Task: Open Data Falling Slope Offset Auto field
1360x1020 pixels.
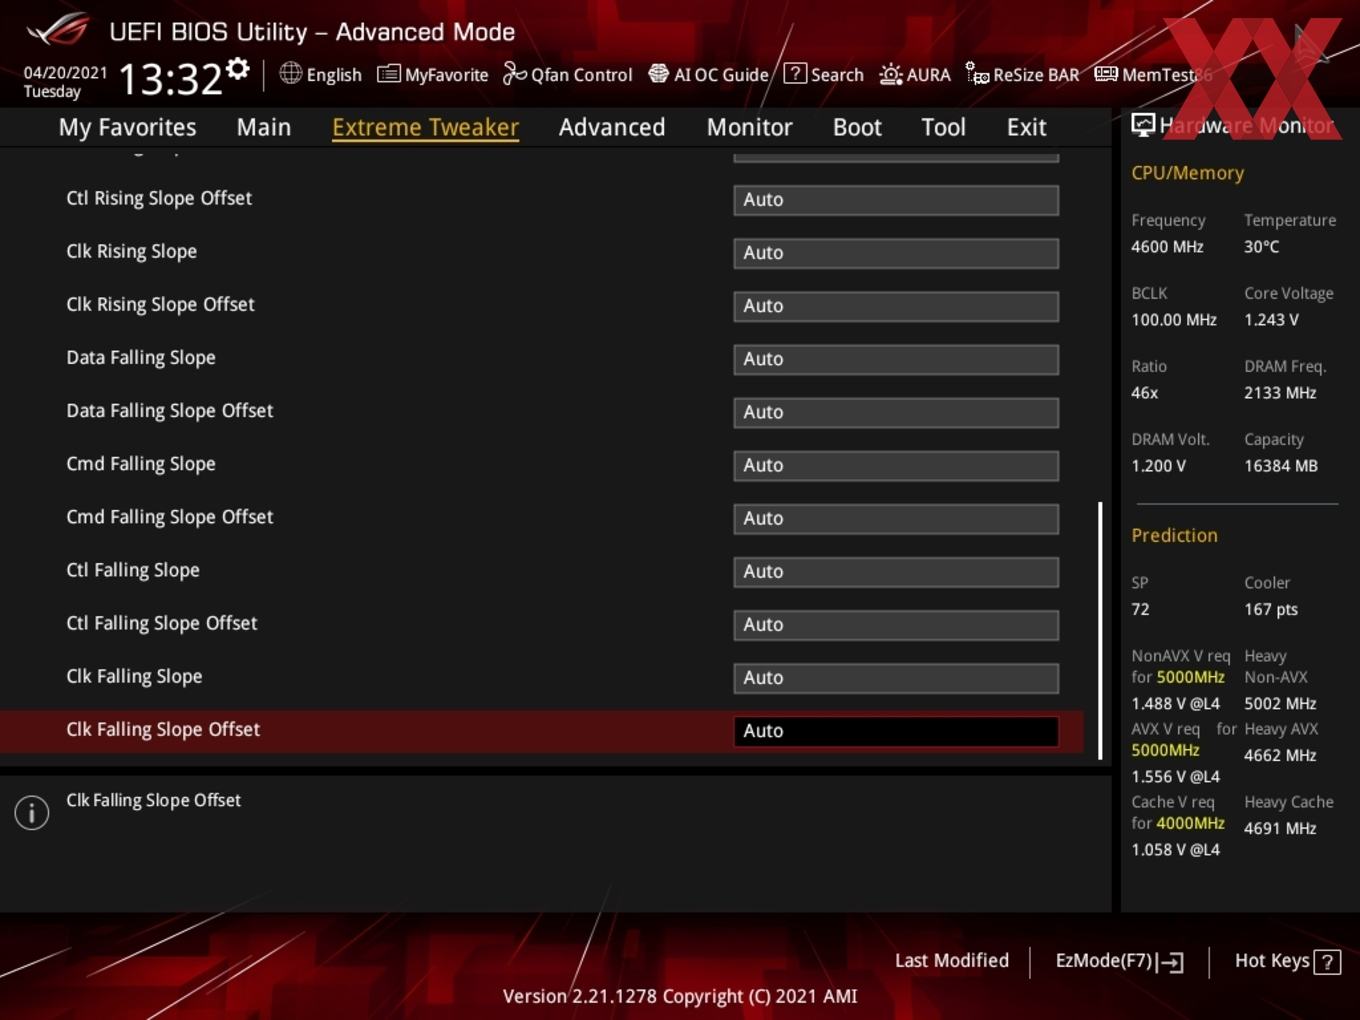Action: click(896, 412)
